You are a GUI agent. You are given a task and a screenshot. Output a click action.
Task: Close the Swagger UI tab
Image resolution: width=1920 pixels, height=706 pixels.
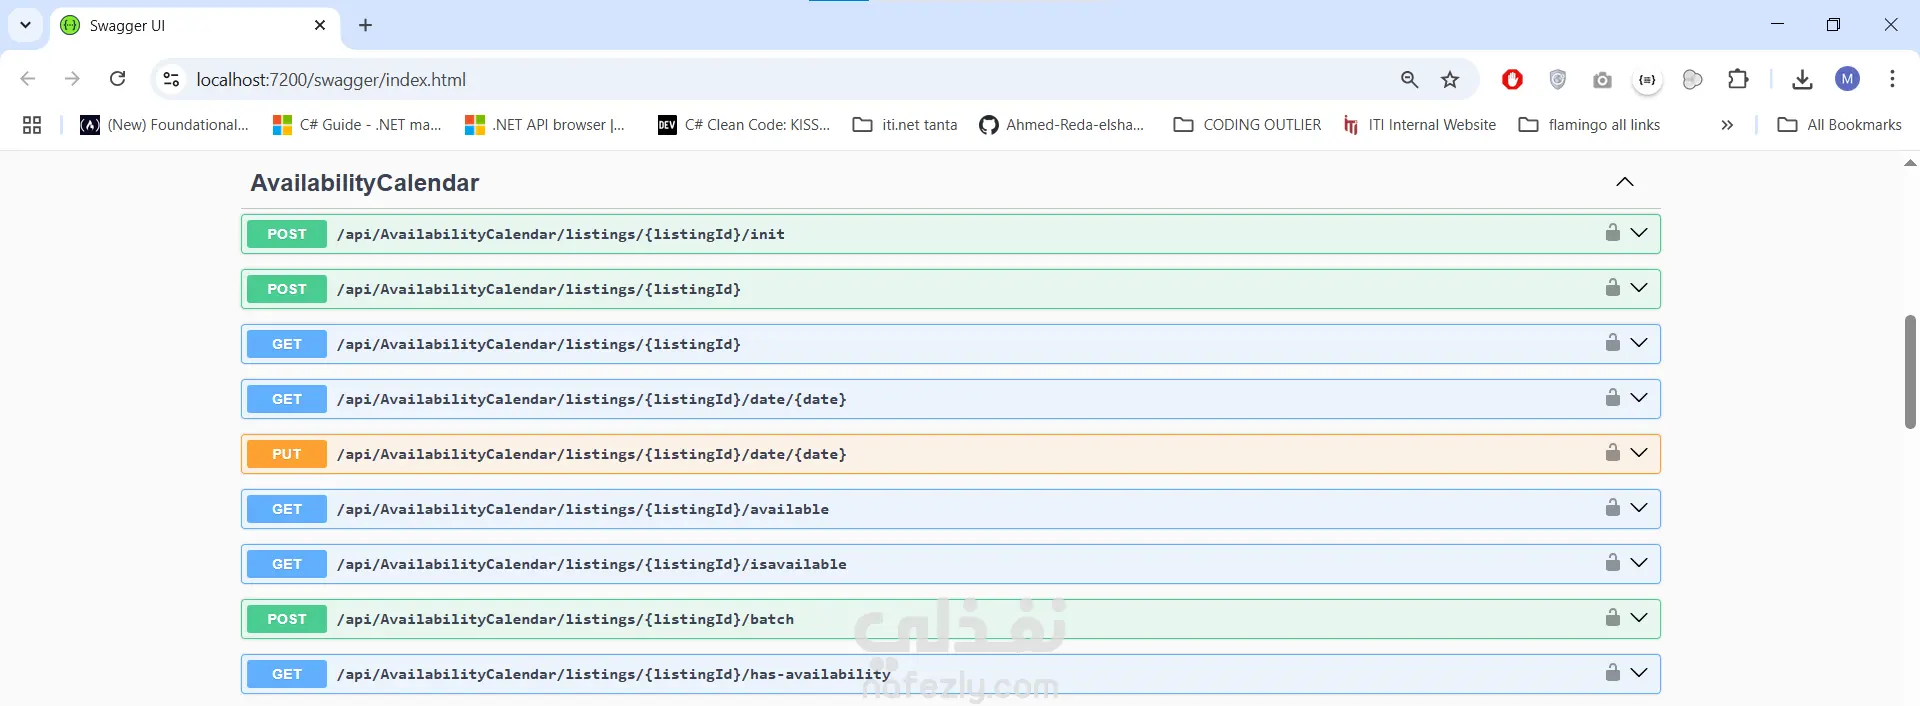pyautogui.click(x=320, y=25)
